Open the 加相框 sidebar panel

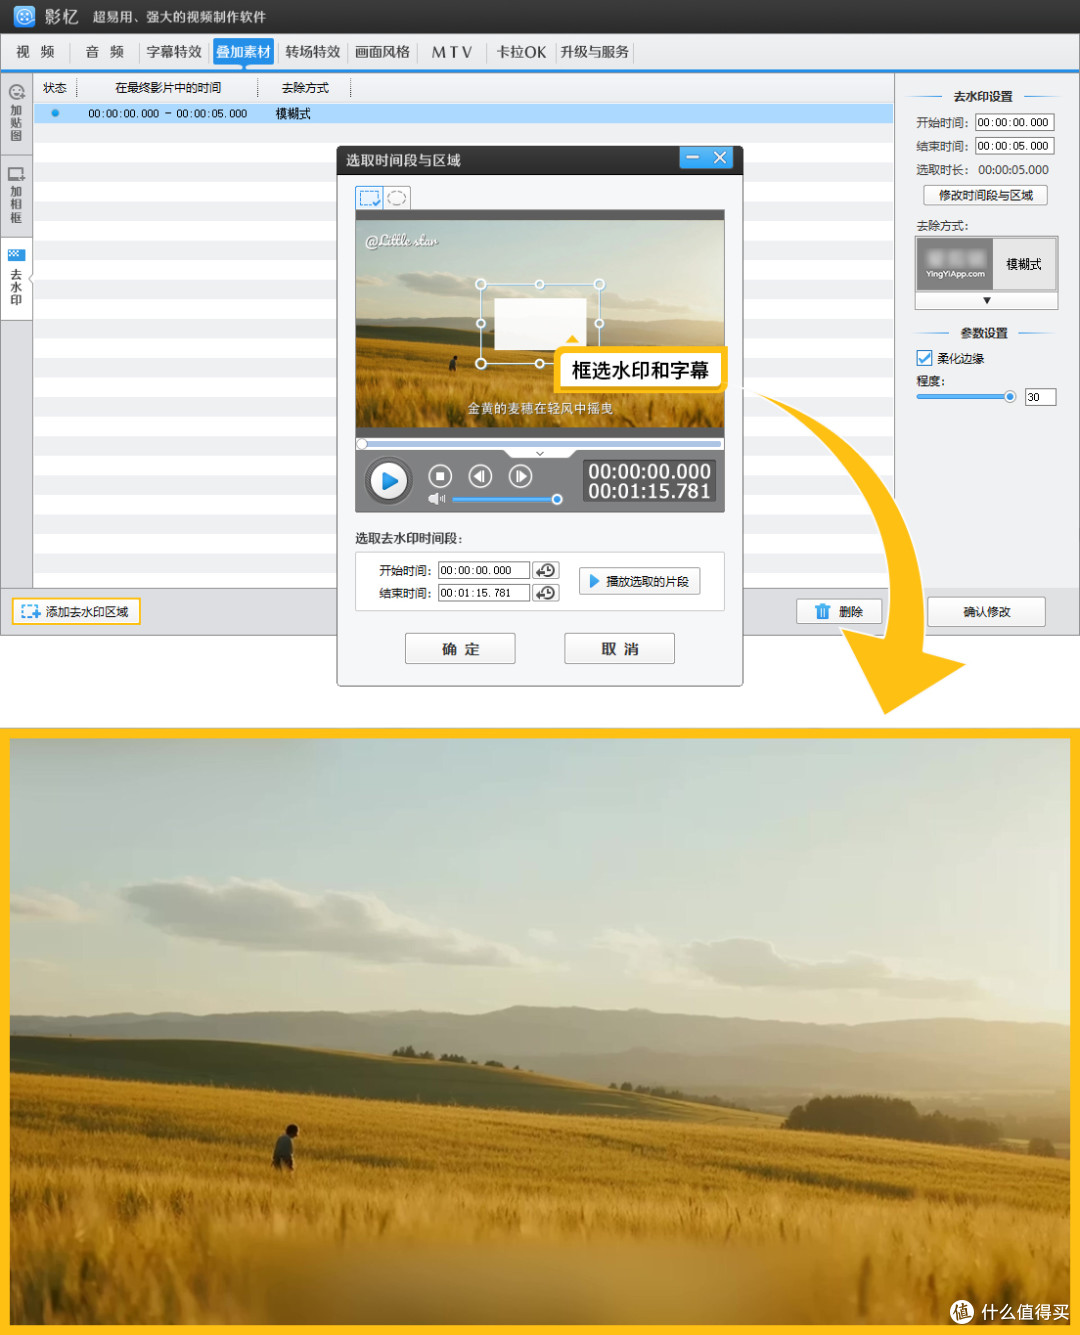tap(16, 195)
